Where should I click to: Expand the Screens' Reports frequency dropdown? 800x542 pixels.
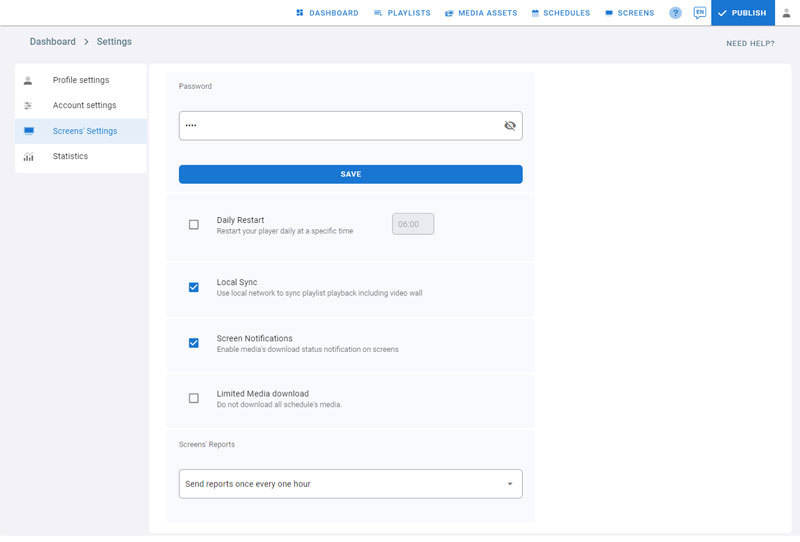point(350,484)
